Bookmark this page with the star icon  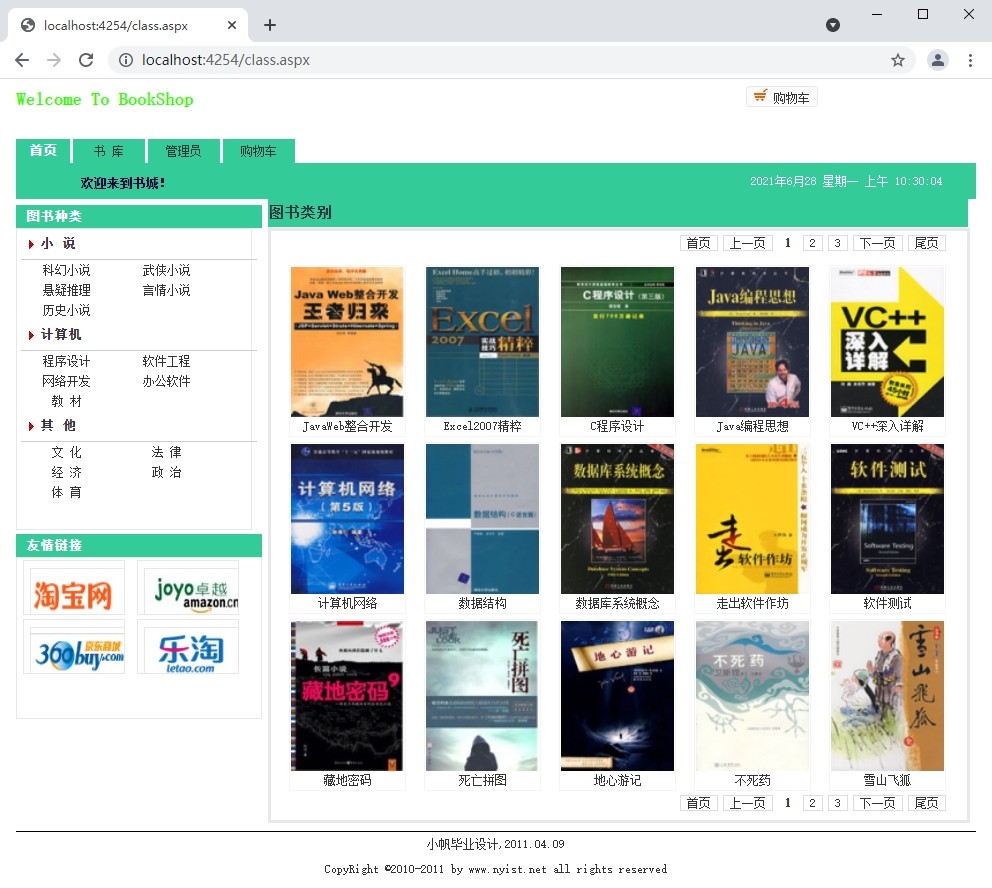897,60
